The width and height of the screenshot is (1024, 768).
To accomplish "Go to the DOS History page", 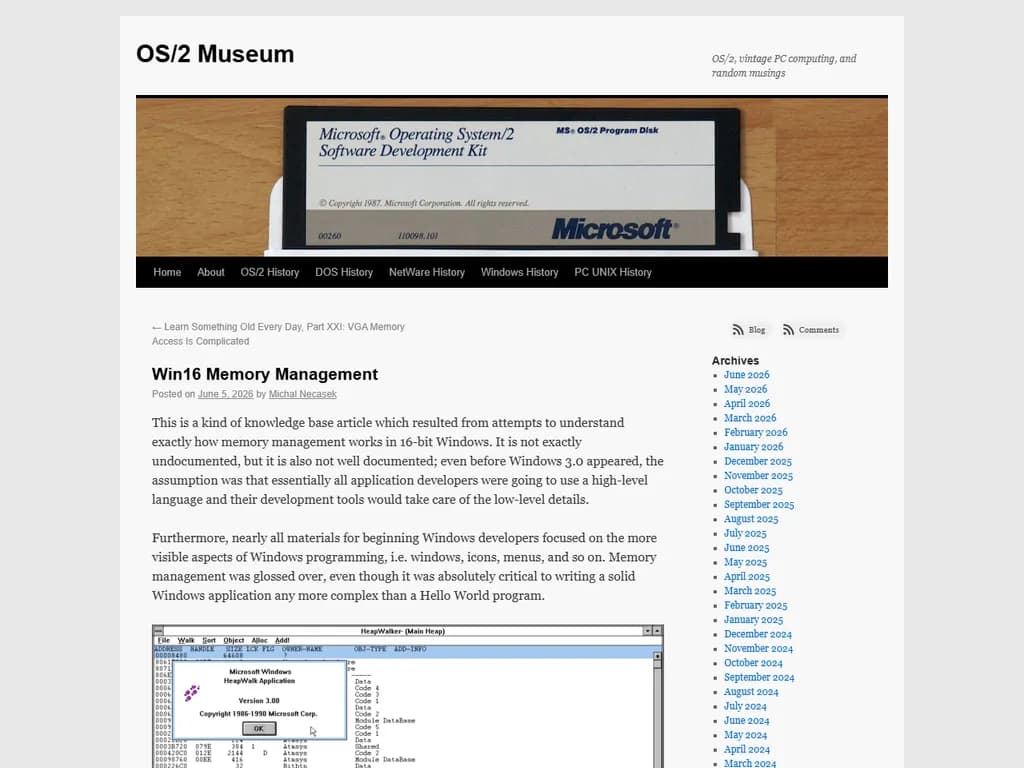I will (x=344, y=272).
